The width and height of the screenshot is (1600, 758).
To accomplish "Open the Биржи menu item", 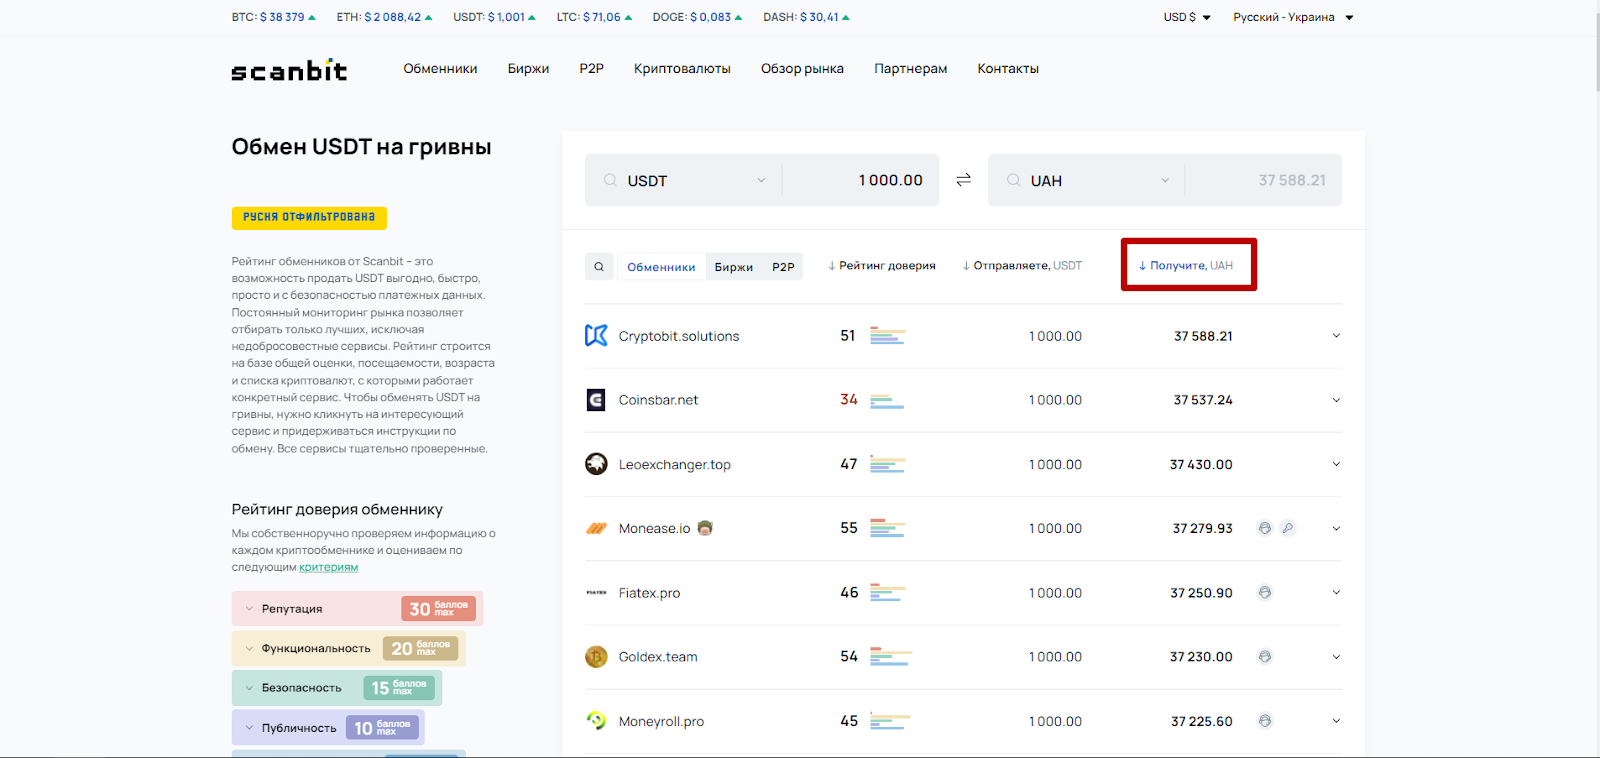I will (528, 69).
